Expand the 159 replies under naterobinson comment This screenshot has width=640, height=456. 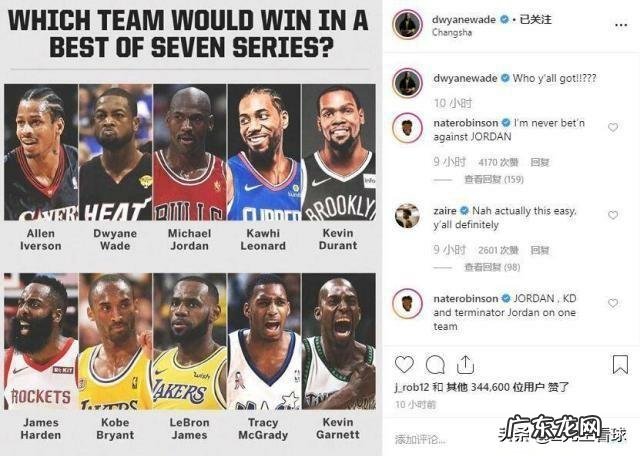(493, 179)
